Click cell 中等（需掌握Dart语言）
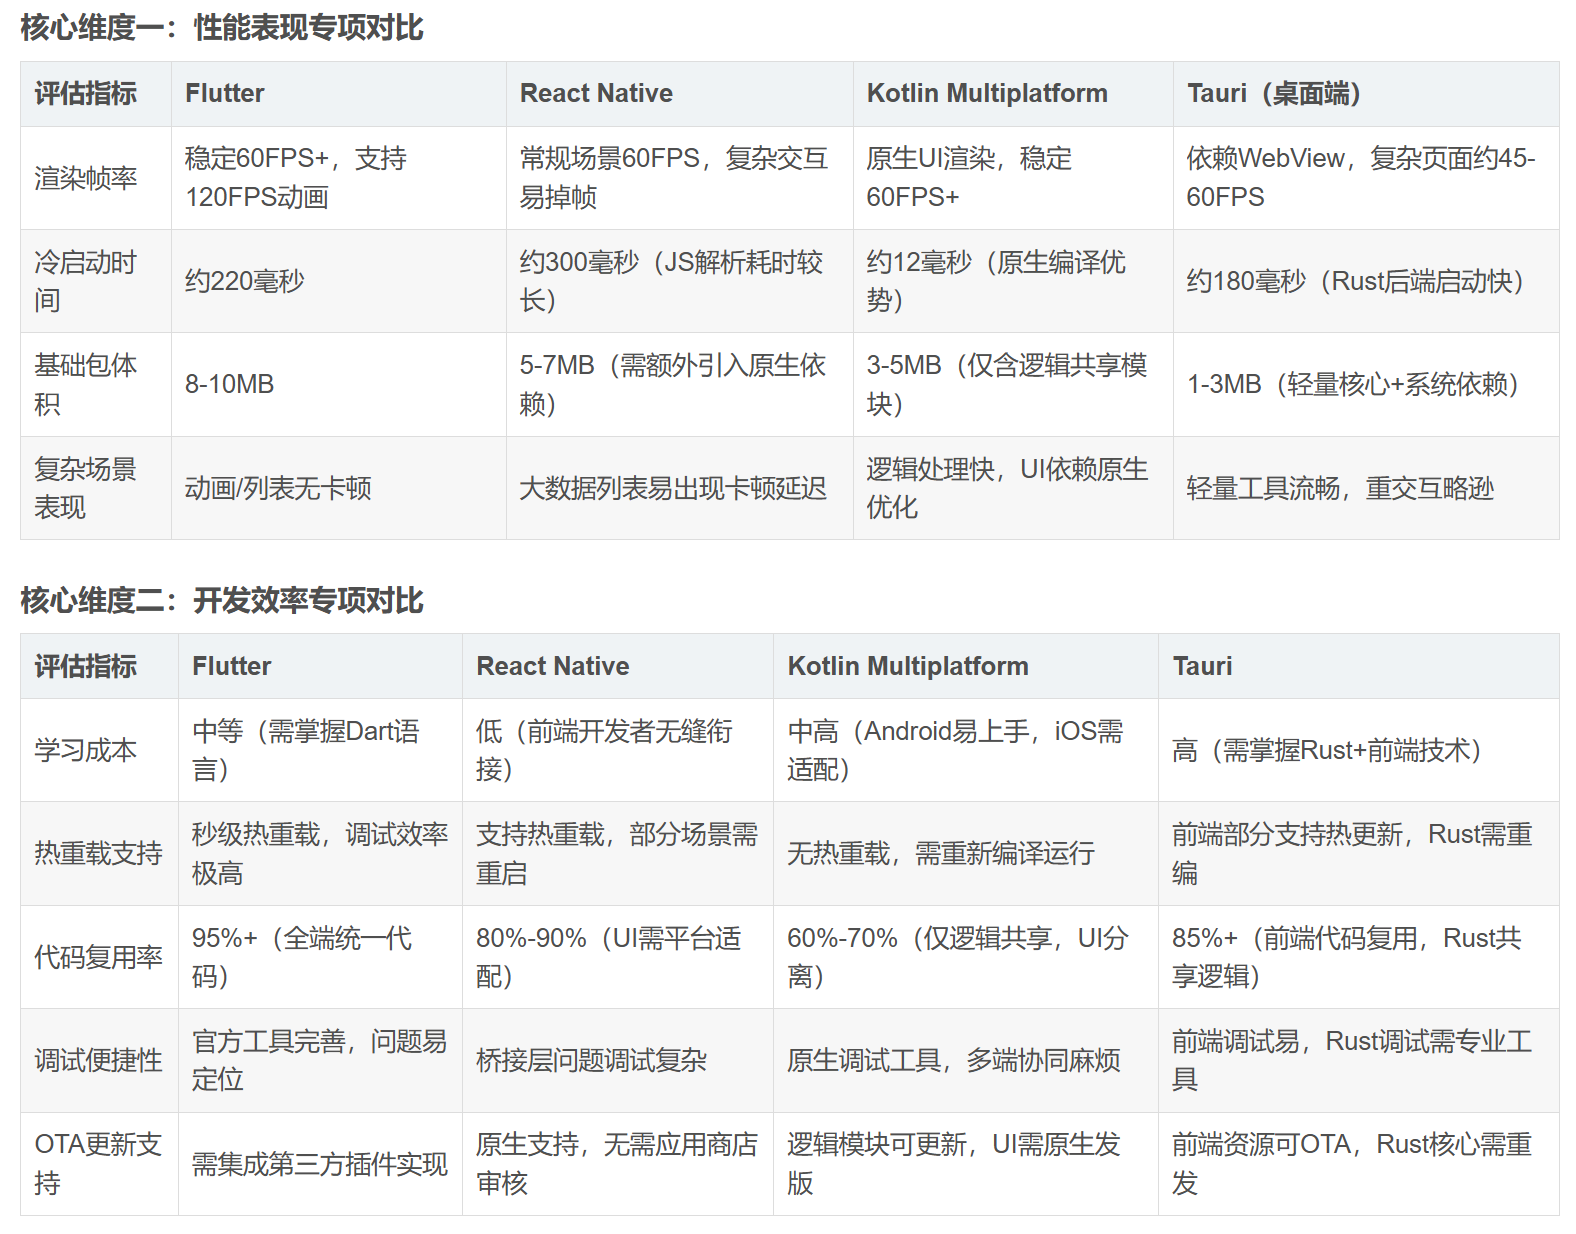The image size is (1576, 1234). click(320, 750)
